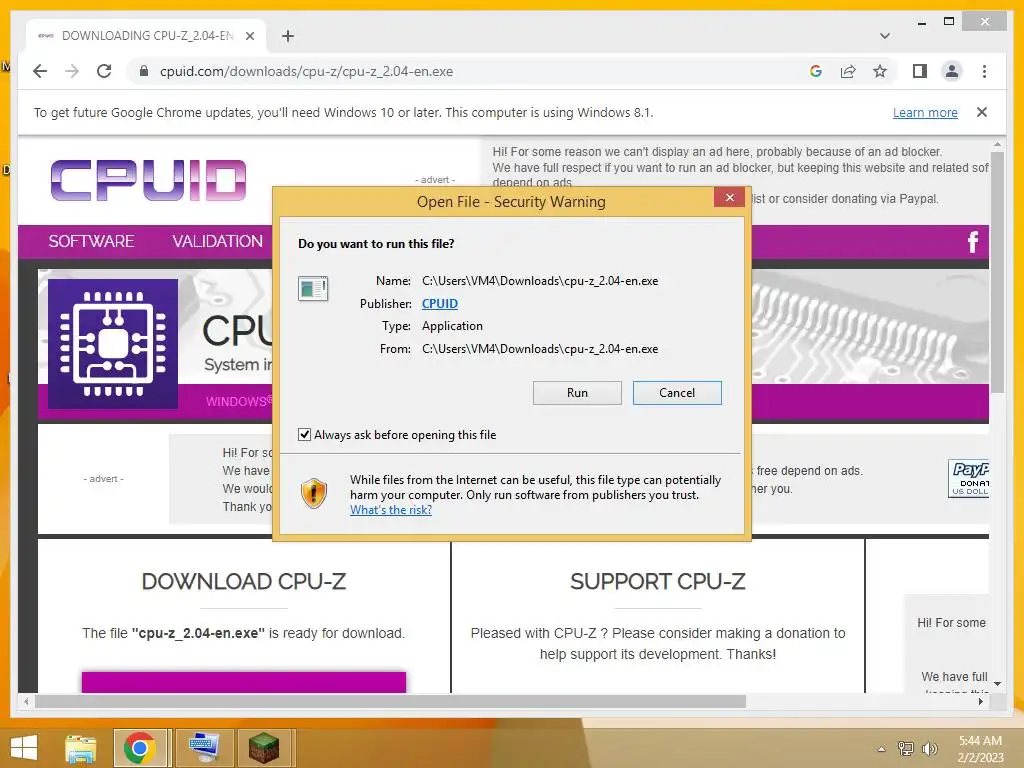
Task: View site security padlock info
Action: click(144, 71)
